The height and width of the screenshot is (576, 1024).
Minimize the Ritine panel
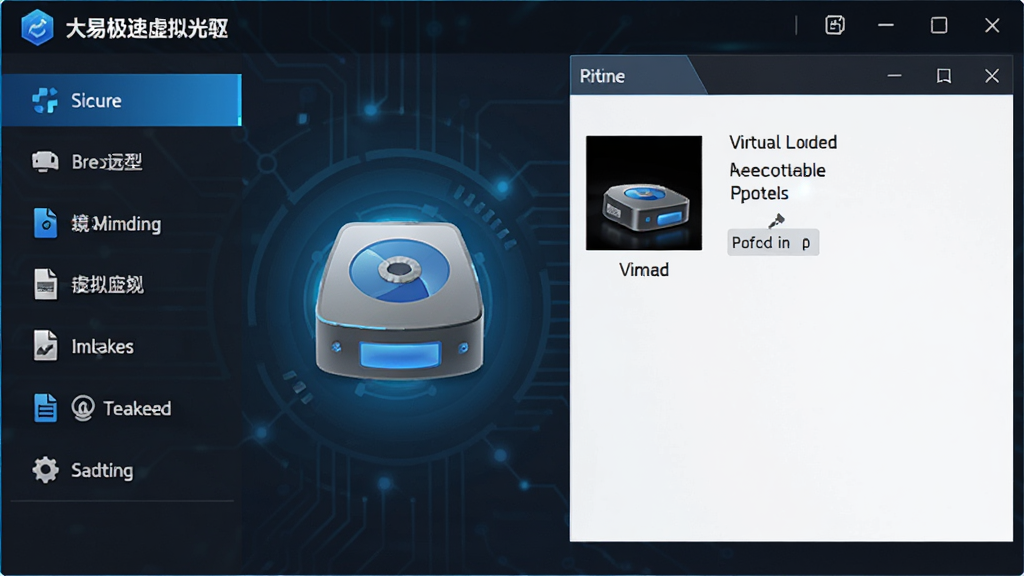tap(894, 76)
